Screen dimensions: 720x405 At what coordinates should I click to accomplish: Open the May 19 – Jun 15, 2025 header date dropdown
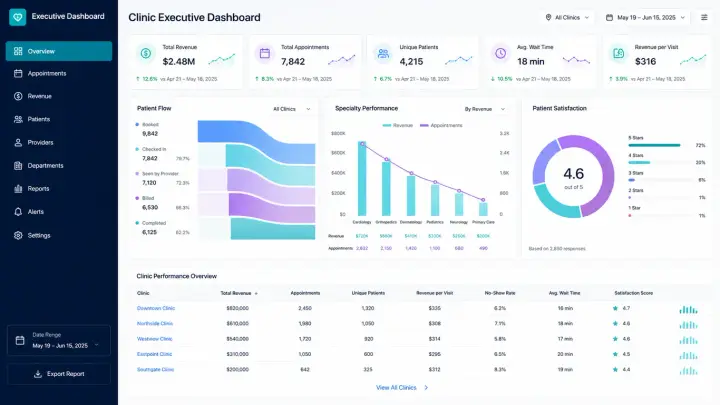[x=646, y=17]
